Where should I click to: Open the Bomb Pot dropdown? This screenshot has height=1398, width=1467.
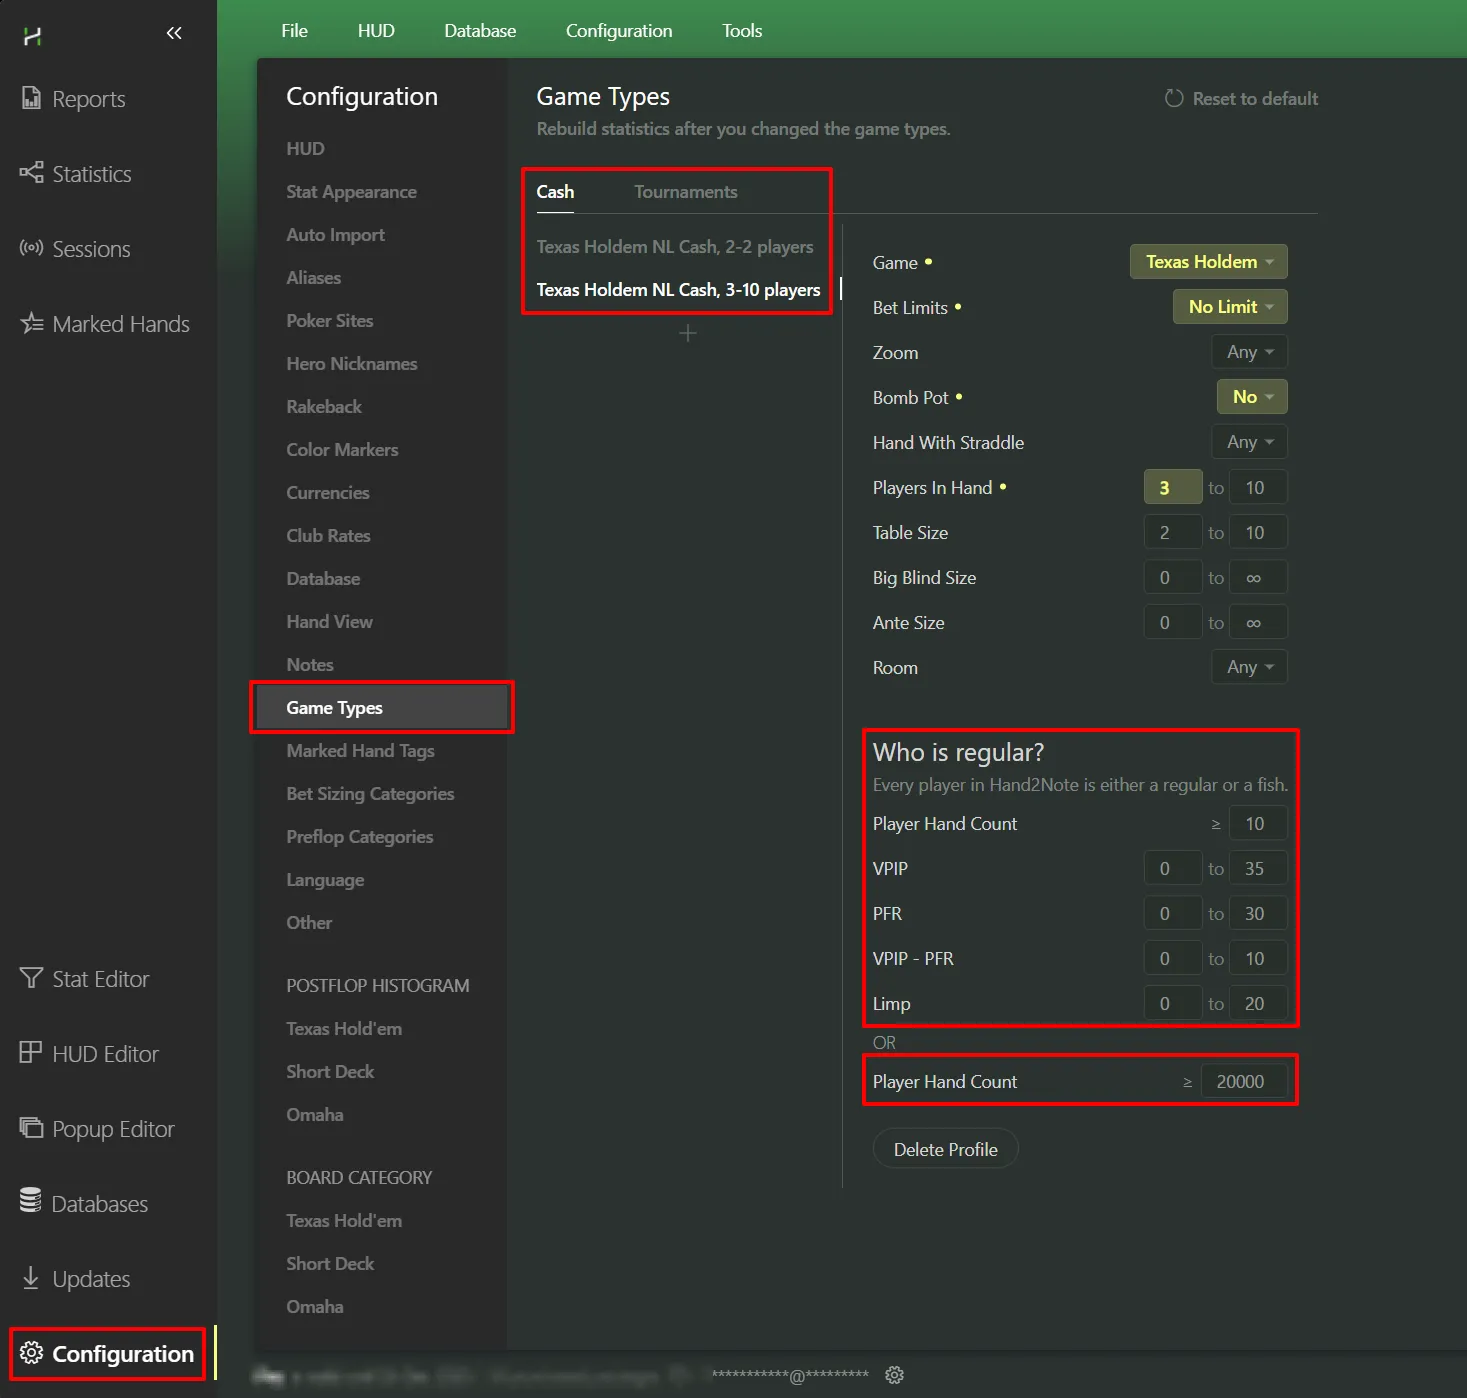point(1251,397)
